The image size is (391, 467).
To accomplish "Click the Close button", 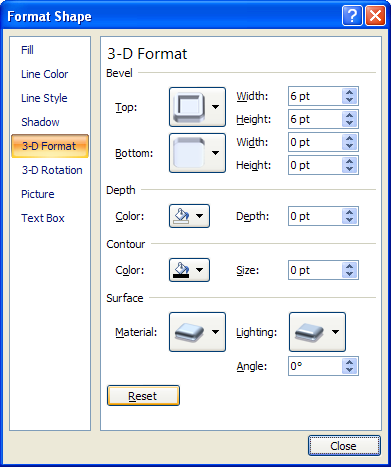I will 344,445.
